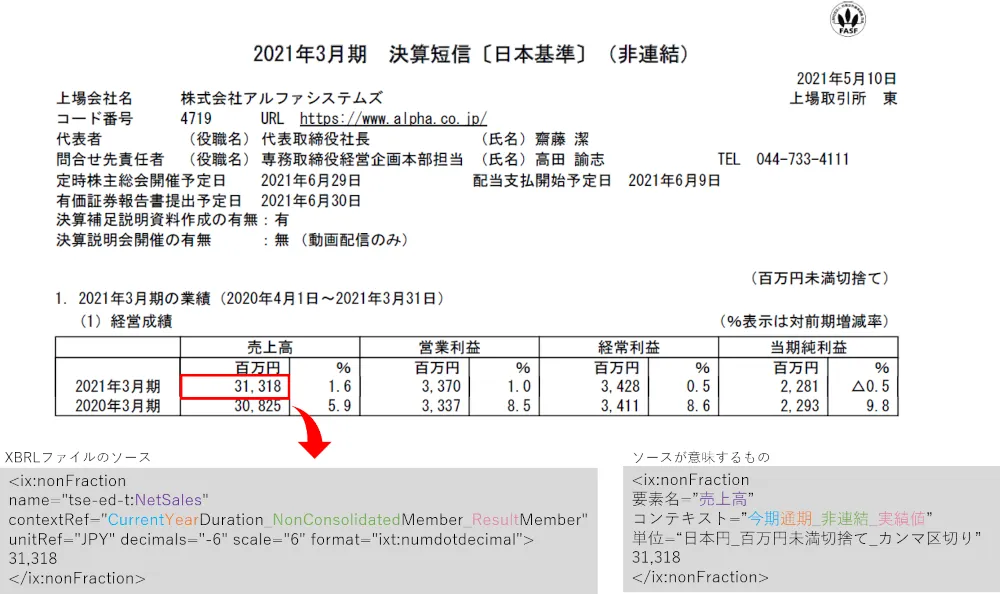
Task: Select the unitRef="JPY" attribute line
Action: click(271, 540)
